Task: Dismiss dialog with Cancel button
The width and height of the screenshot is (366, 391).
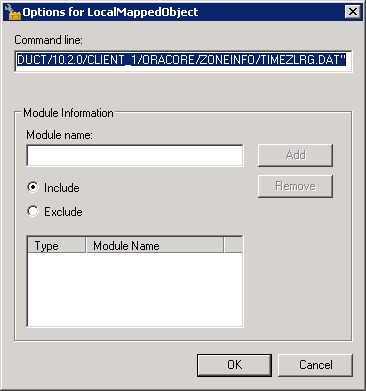Action: (315, 365)
